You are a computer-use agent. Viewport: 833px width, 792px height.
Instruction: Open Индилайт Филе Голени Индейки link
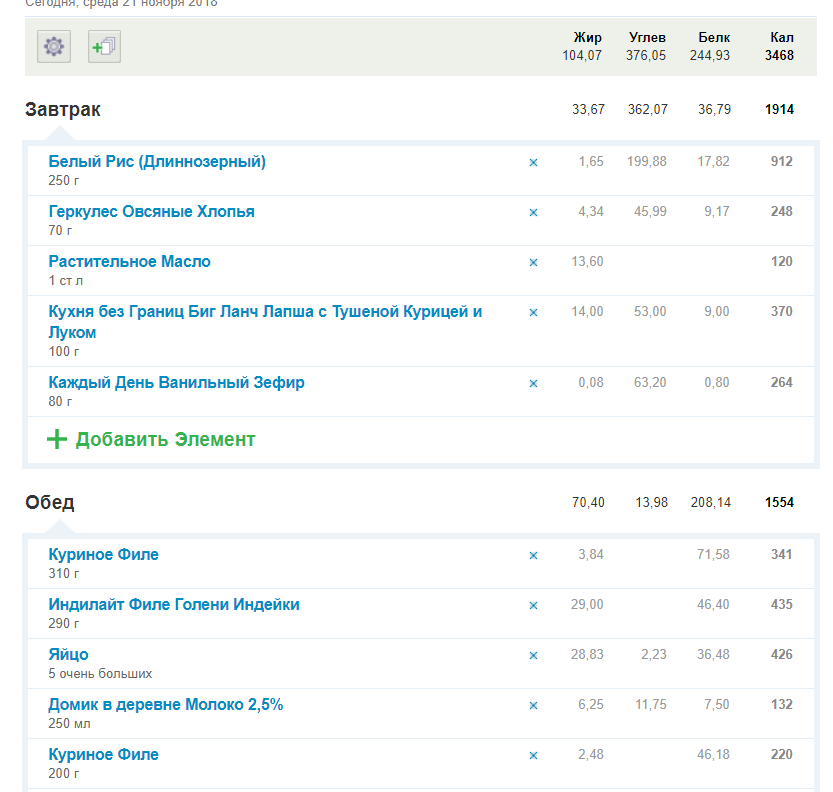coord(174,605)
